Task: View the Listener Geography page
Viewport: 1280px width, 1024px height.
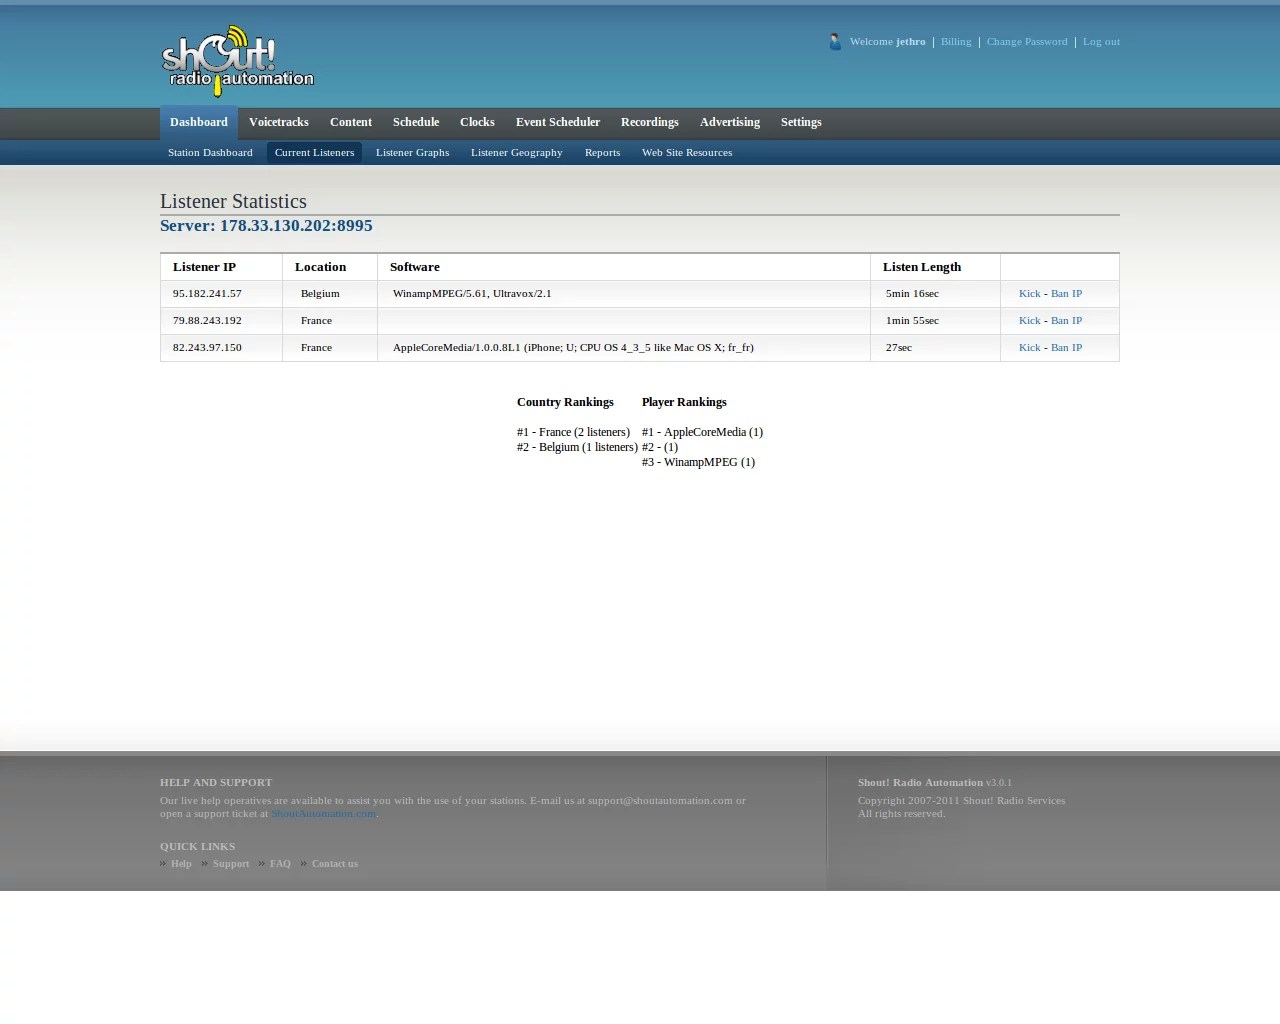Action: (x=516, y=153)
